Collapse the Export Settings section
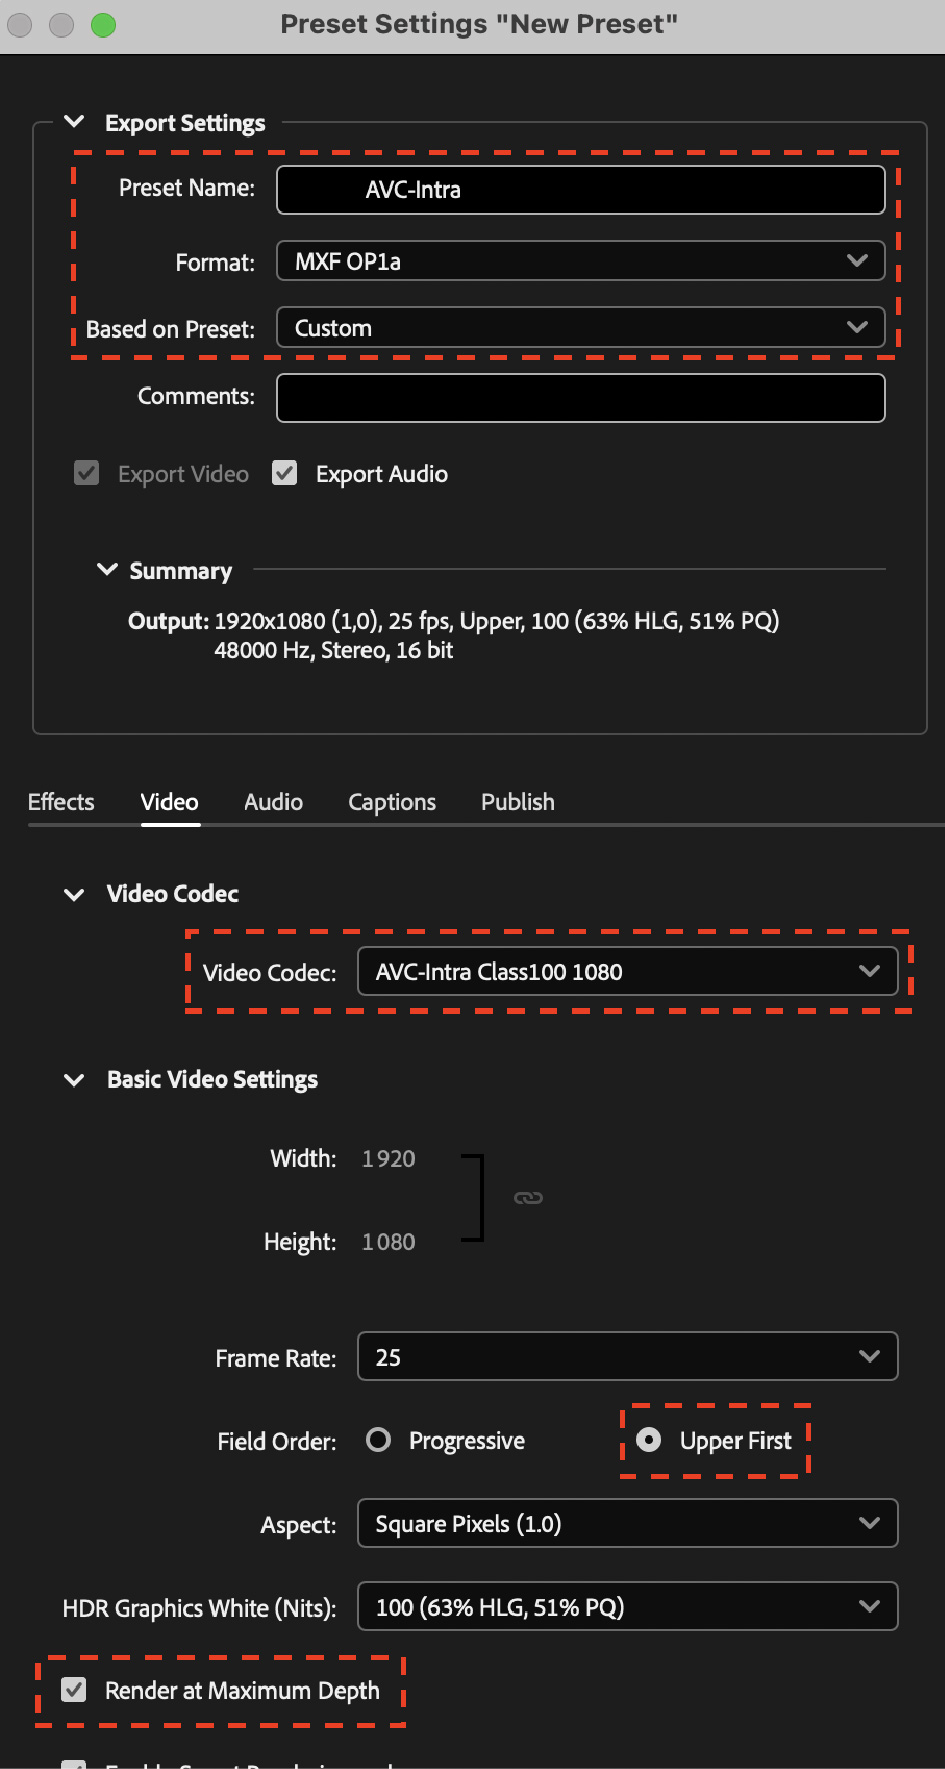The width and height of the screenshot is (945, 1769). click(x=74, y=121)
